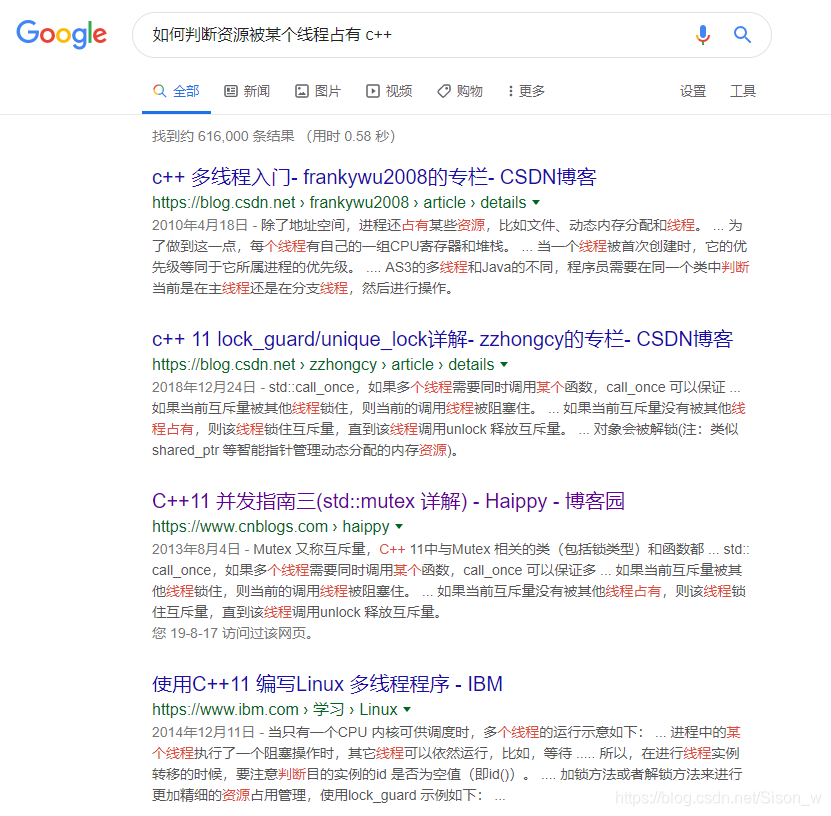Open the 更多 (More) menu
The image size is (831, 816).
[526, 91]
